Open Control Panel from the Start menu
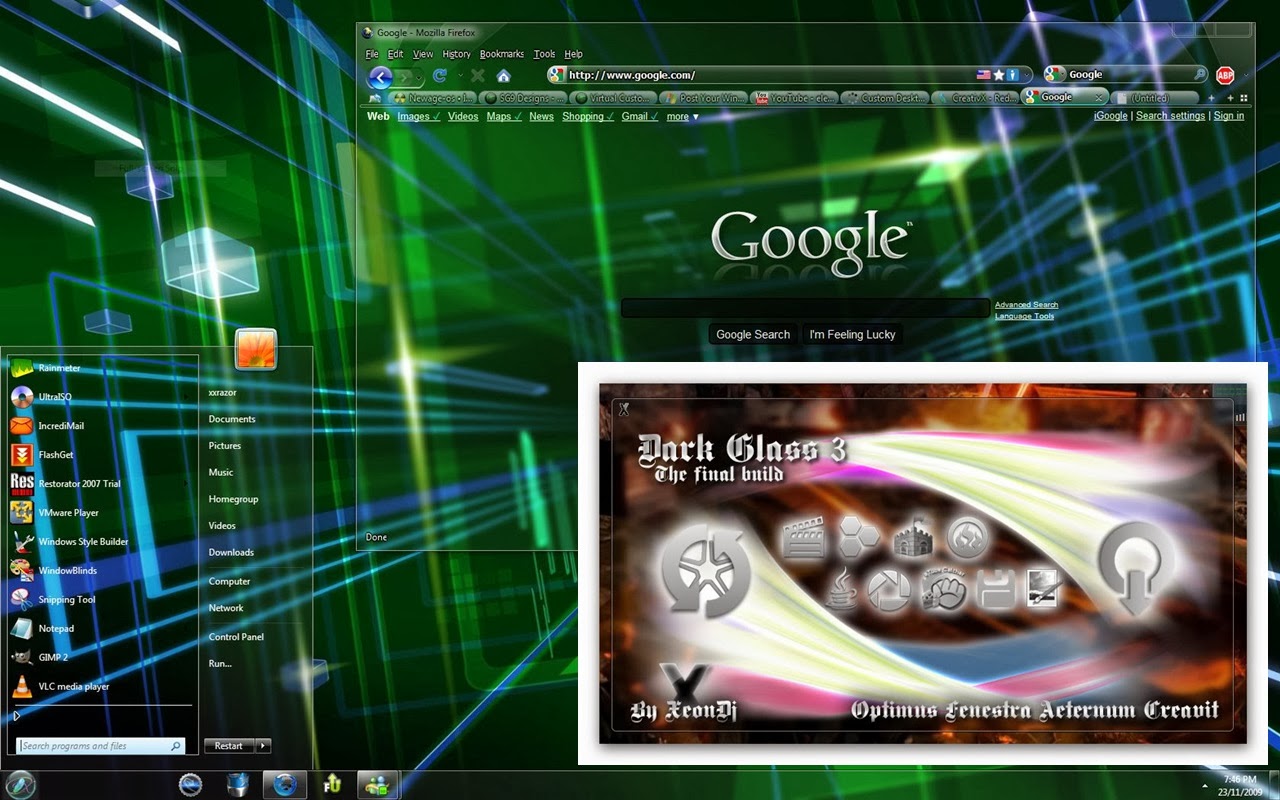 tap(236, 637)
